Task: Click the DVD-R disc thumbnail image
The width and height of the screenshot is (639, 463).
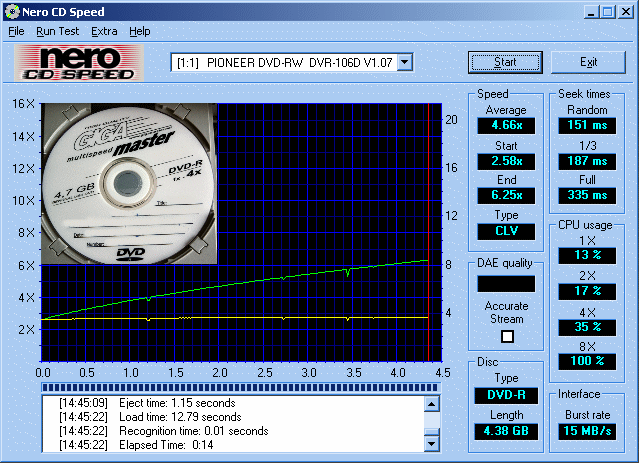Action: click(x=129, y=183)
